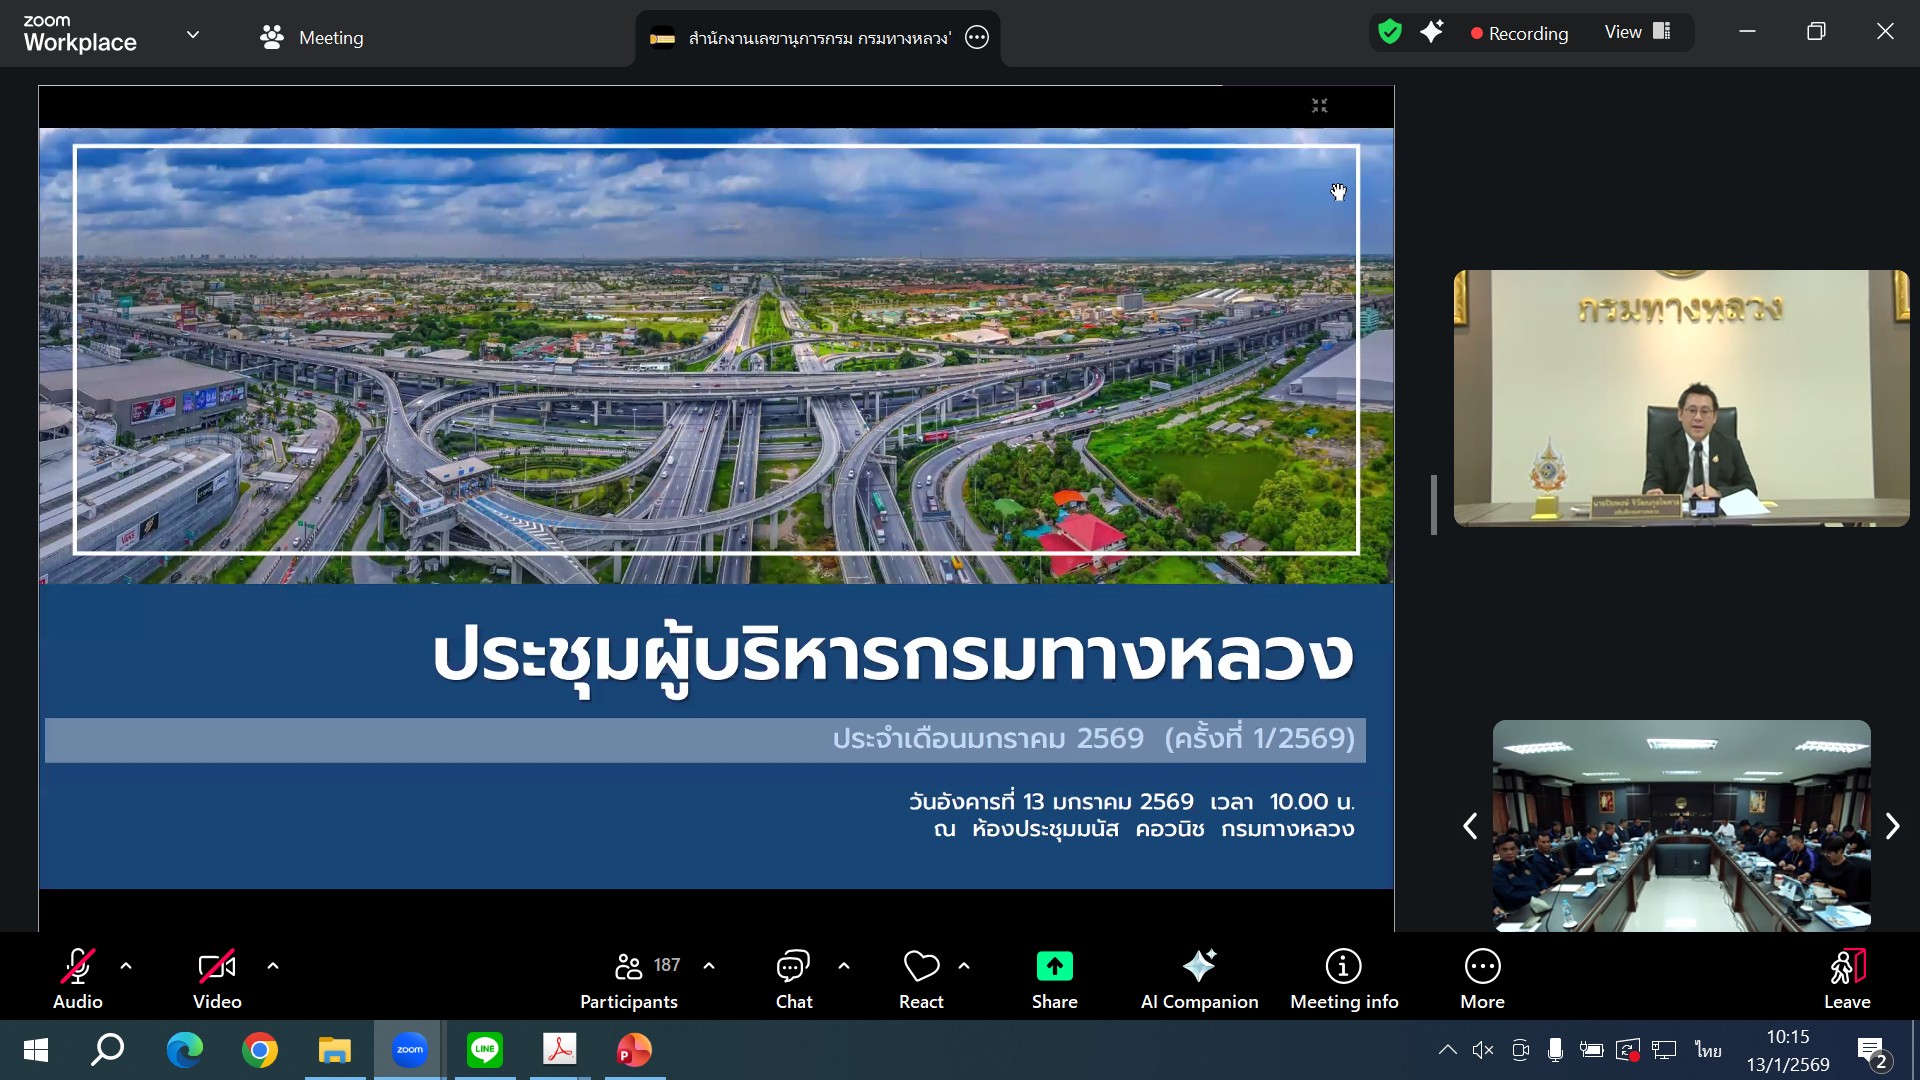Viewport: 1920px width, 1080px height.
Task: Open LINE app from the taskbar
Action: [x=485, y=1050]
